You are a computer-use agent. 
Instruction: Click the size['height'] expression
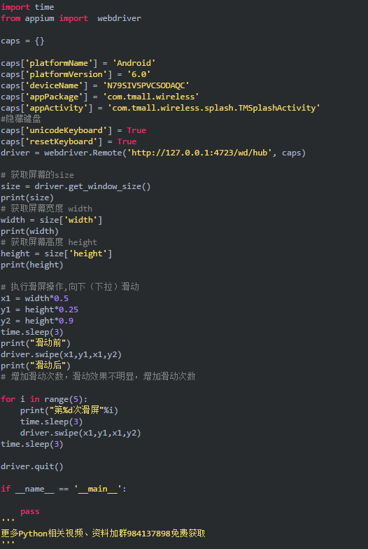(78, 253)
